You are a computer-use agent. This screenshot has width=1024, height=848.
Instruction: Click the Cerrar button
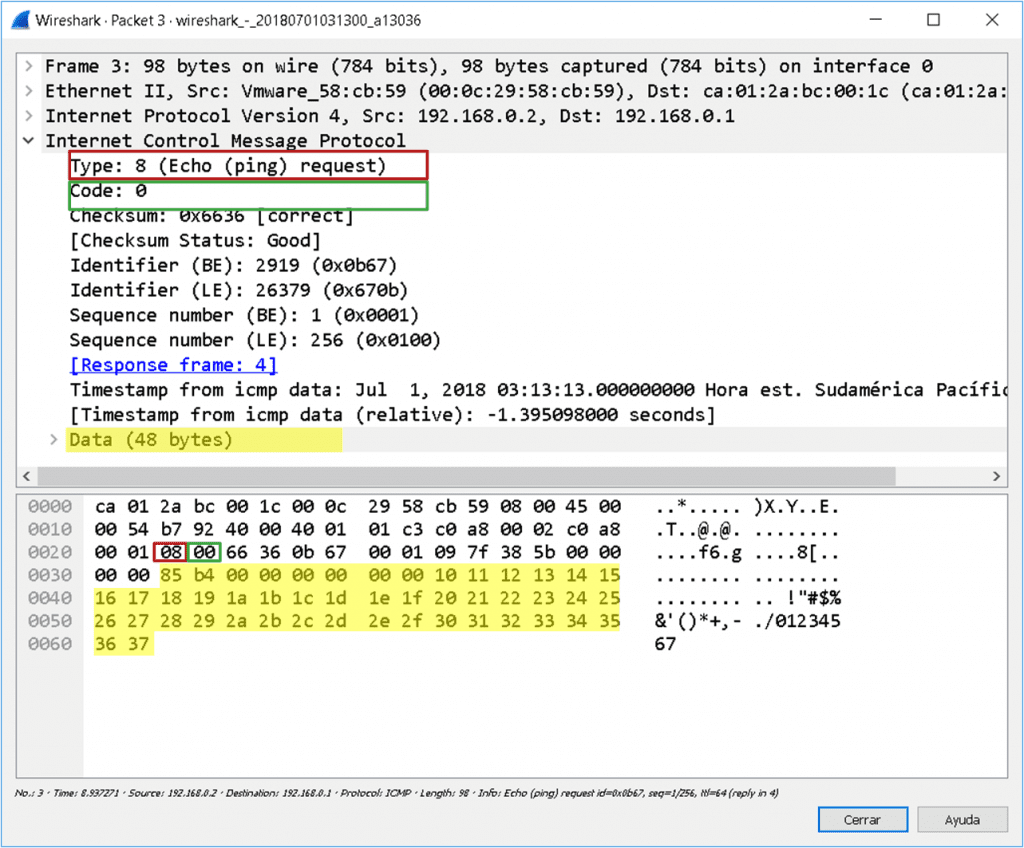tap(861, 819)
